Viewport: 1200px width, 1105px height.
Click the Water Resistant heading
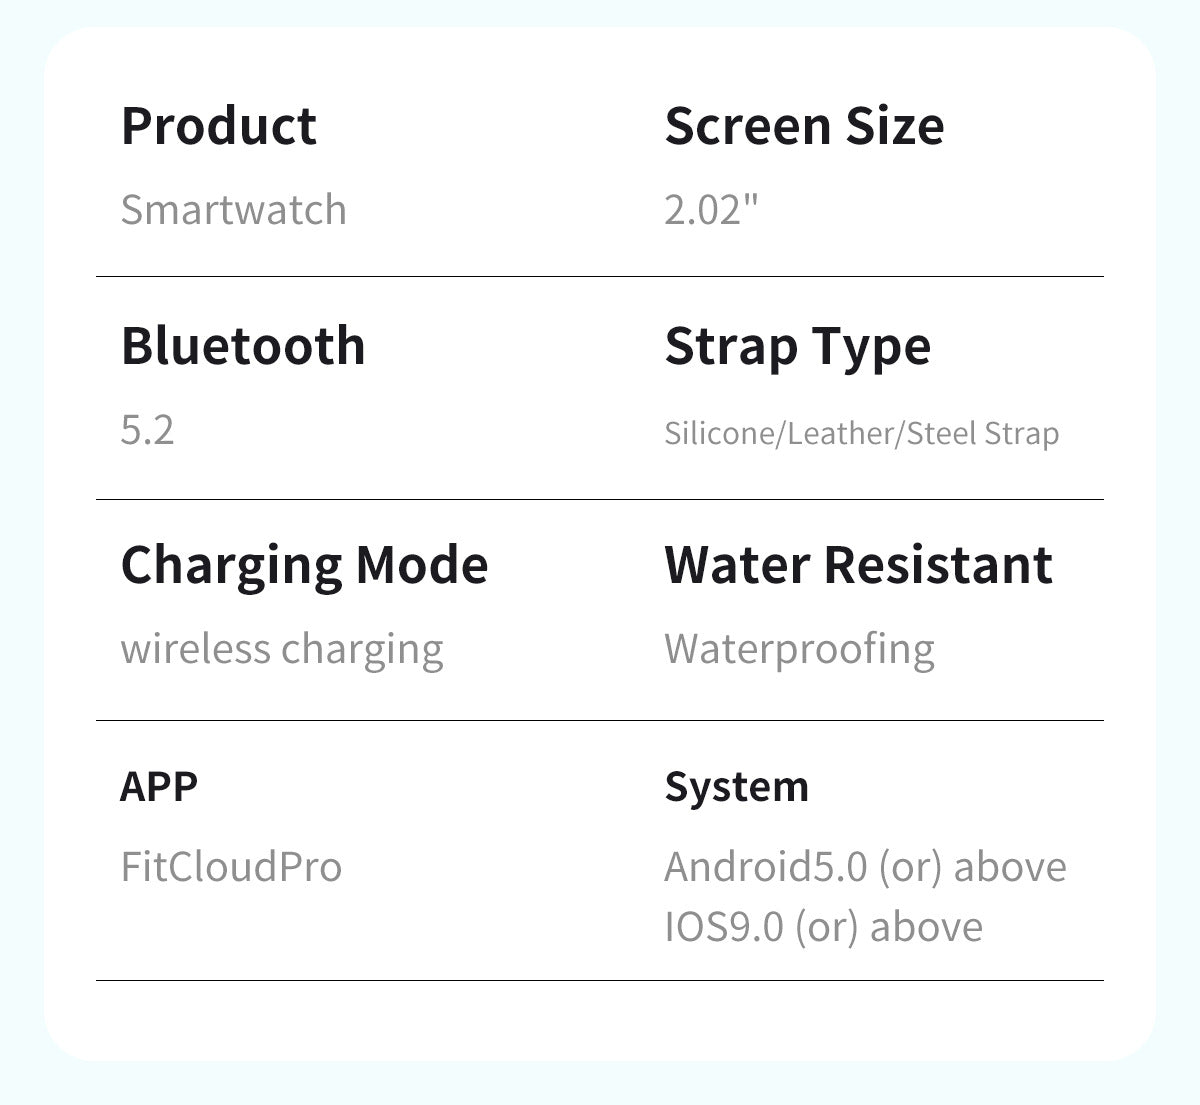[x=858, y=566]
